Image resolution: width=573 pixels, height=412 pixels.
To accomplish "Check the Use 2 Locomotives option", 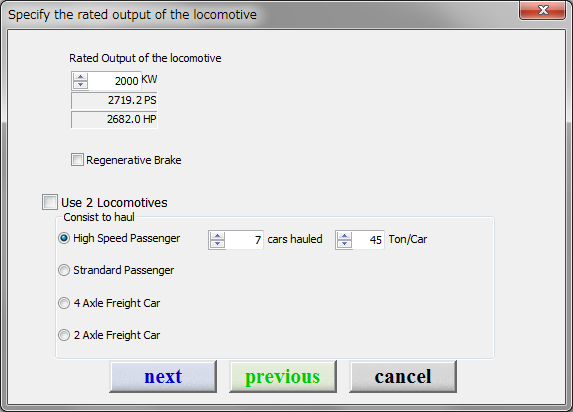I will click(x=50, y=202).
